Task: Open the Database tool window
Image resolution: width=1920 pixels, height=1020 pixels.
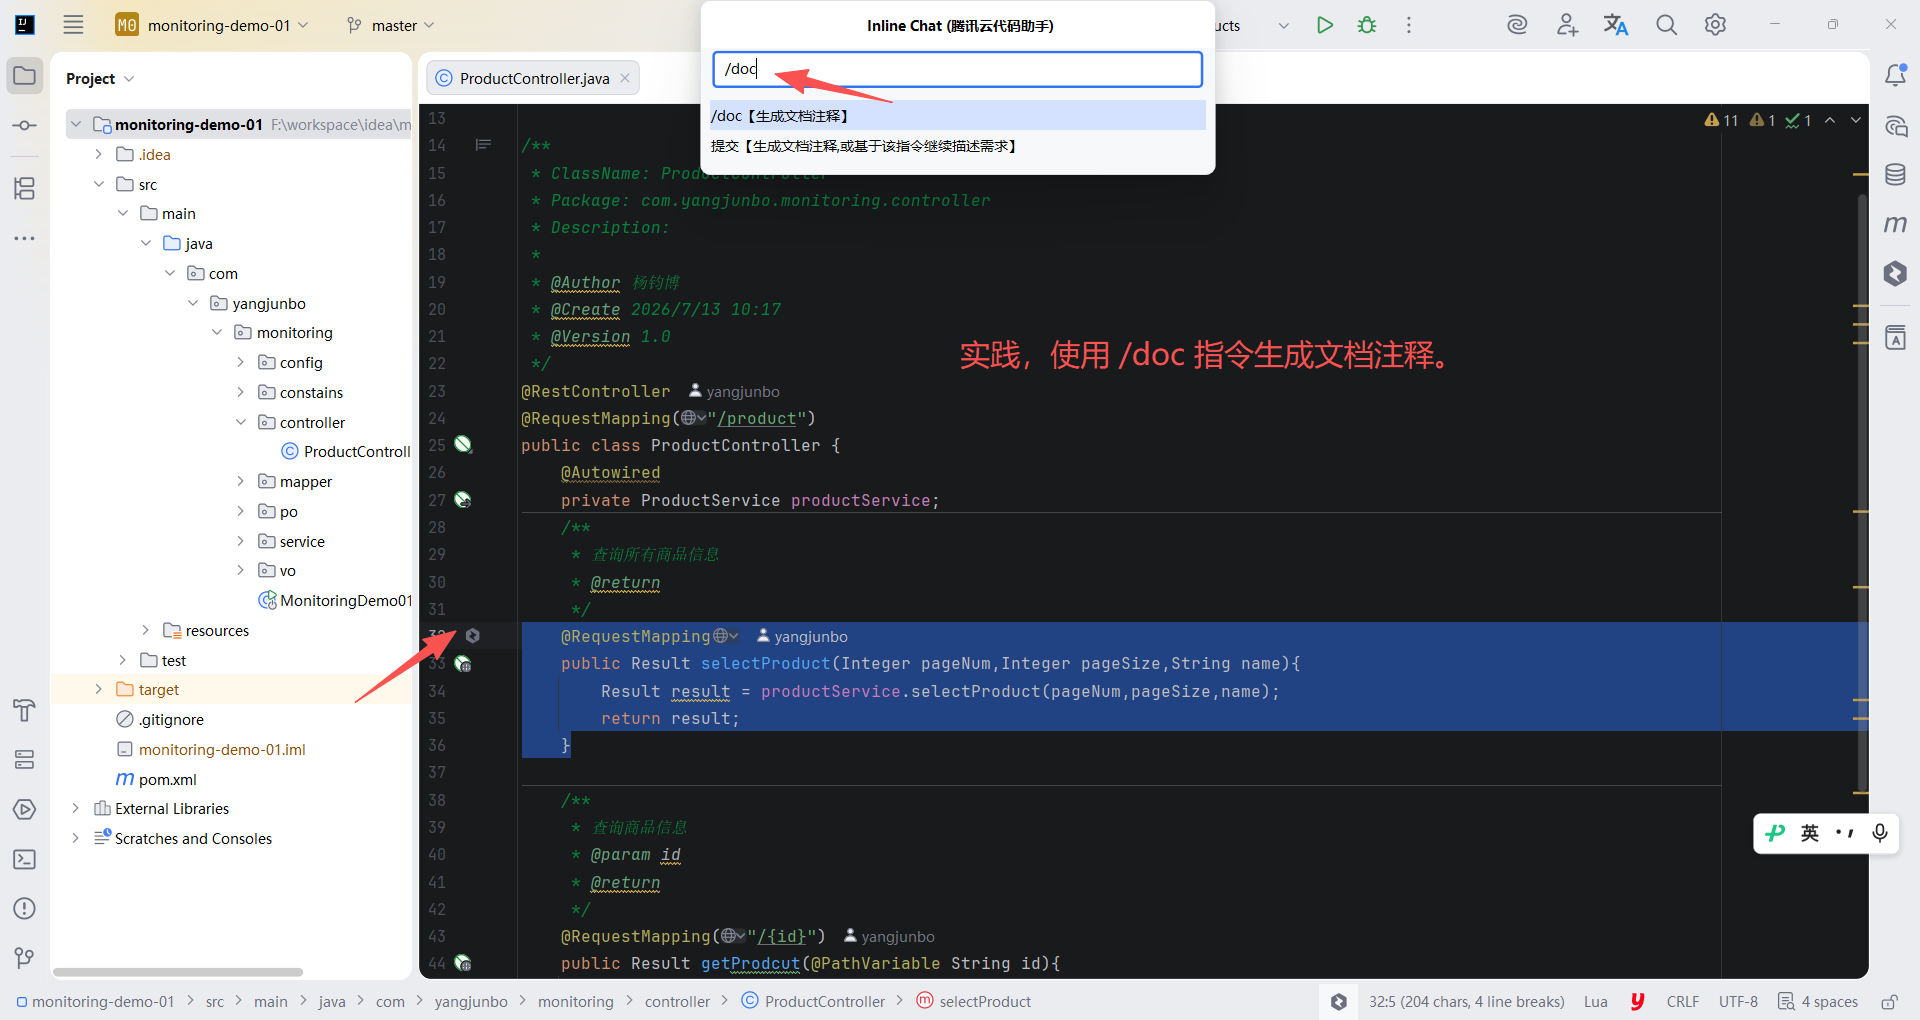Action: (x=1895, y=175)
